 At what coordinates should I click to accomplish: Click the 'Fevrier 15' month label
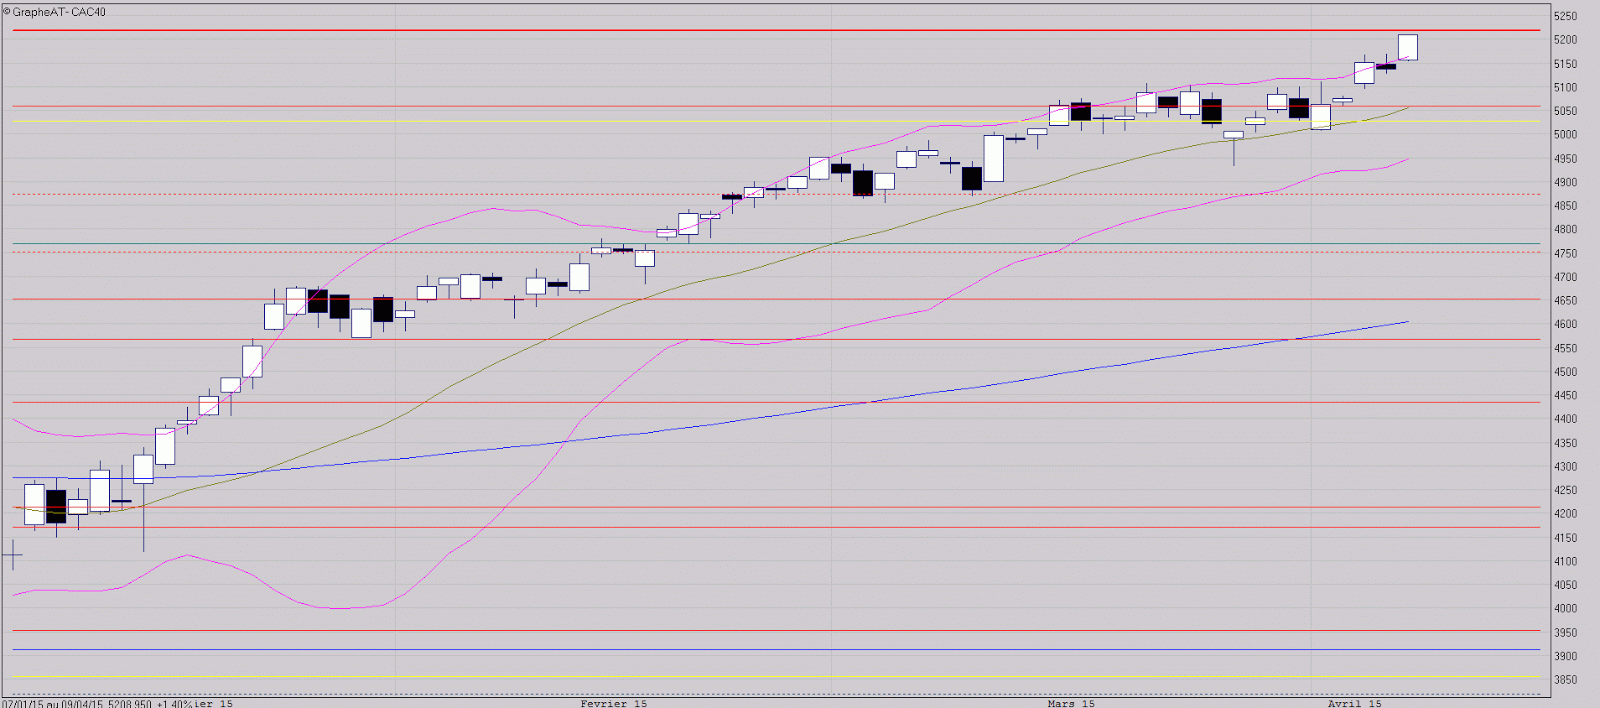[x=613, y=703]
